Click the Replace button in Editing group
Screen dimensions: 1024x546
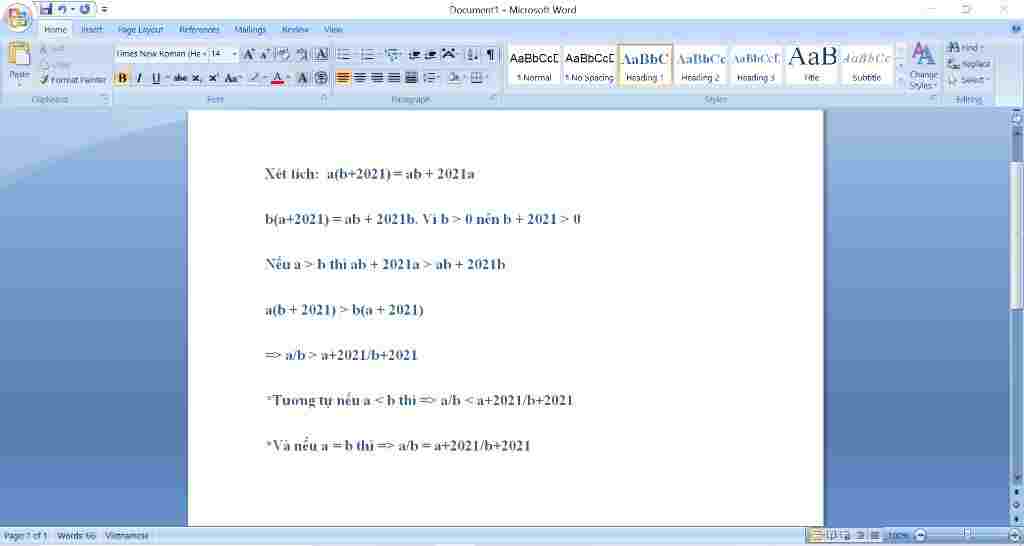(x=969, y=64)
